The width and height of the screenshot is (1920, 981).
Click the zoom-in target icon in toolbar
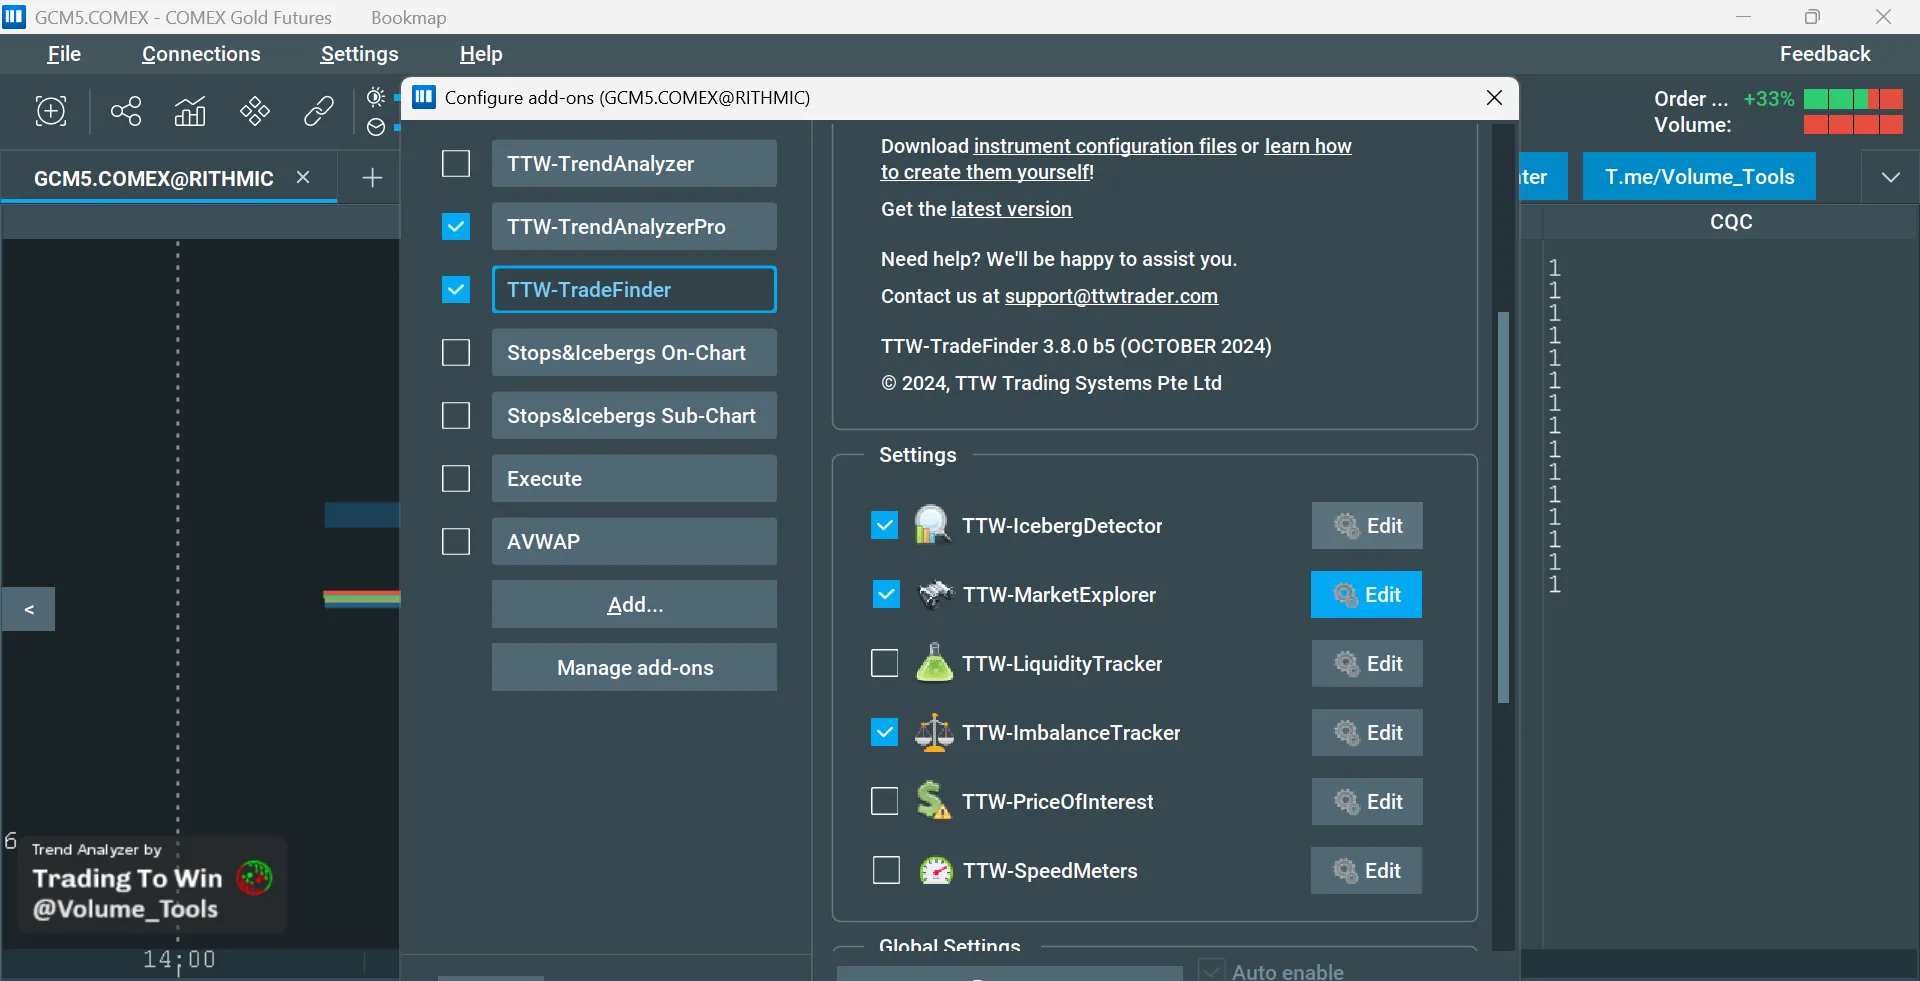(51, 111)
